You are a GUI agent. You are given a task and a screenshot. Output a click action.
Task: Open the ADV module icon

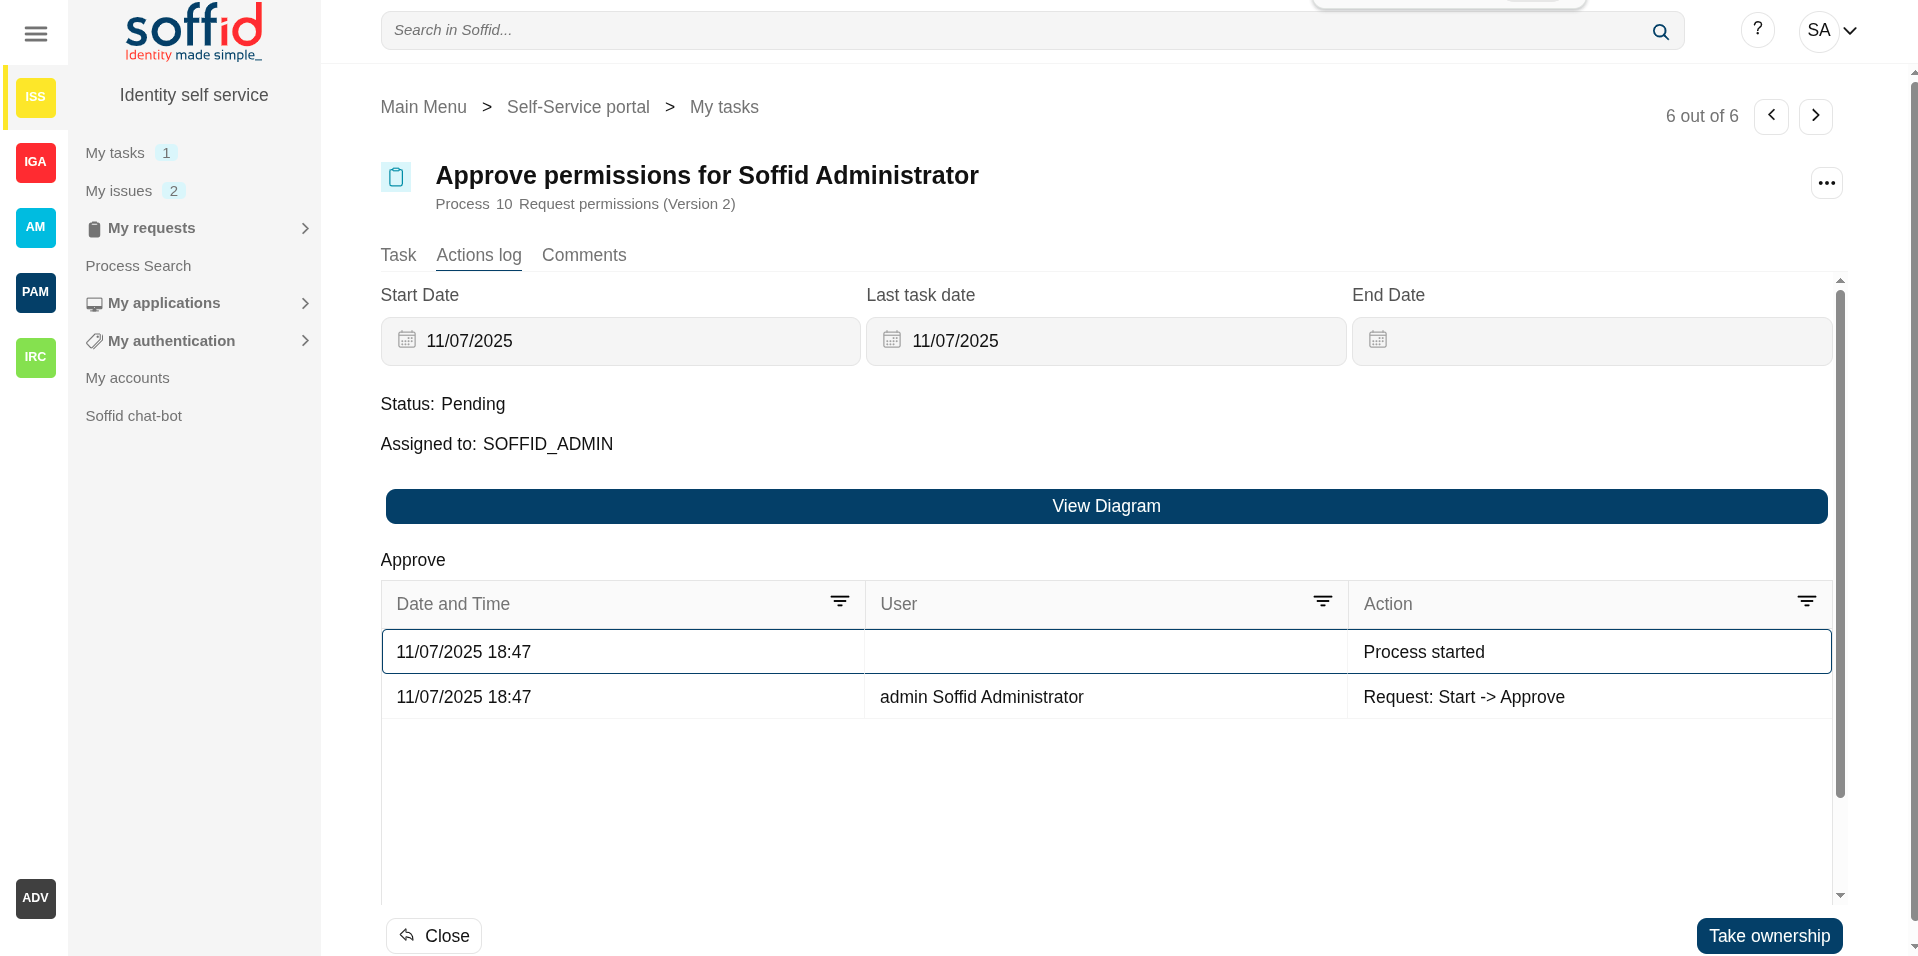click(36, 898)
